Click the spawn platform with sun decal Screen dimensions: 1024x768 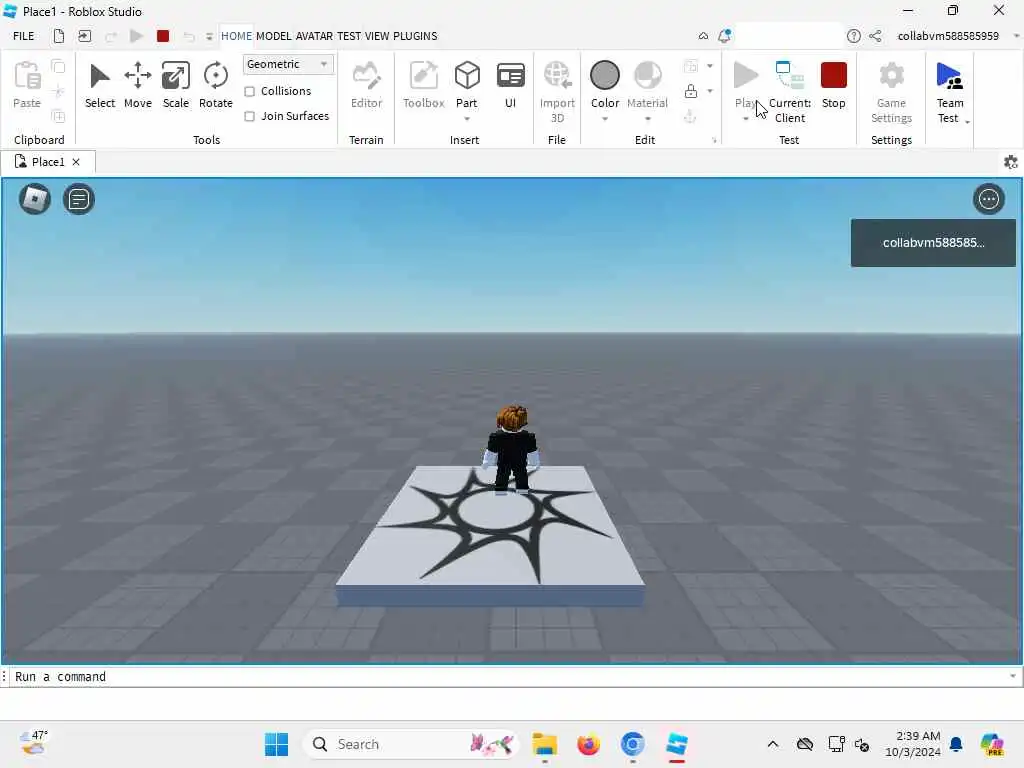(x=490, y=536)
